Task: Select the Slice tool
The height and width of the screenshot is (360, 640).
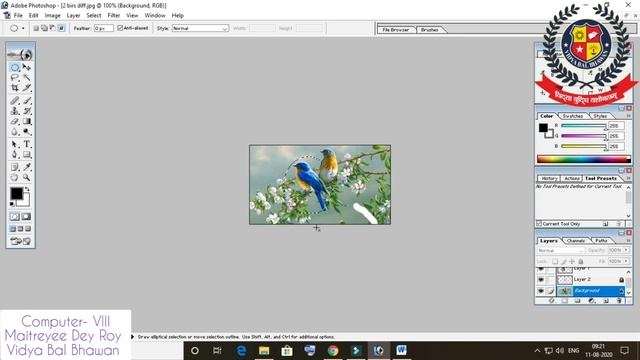Action: click(27, 88)
